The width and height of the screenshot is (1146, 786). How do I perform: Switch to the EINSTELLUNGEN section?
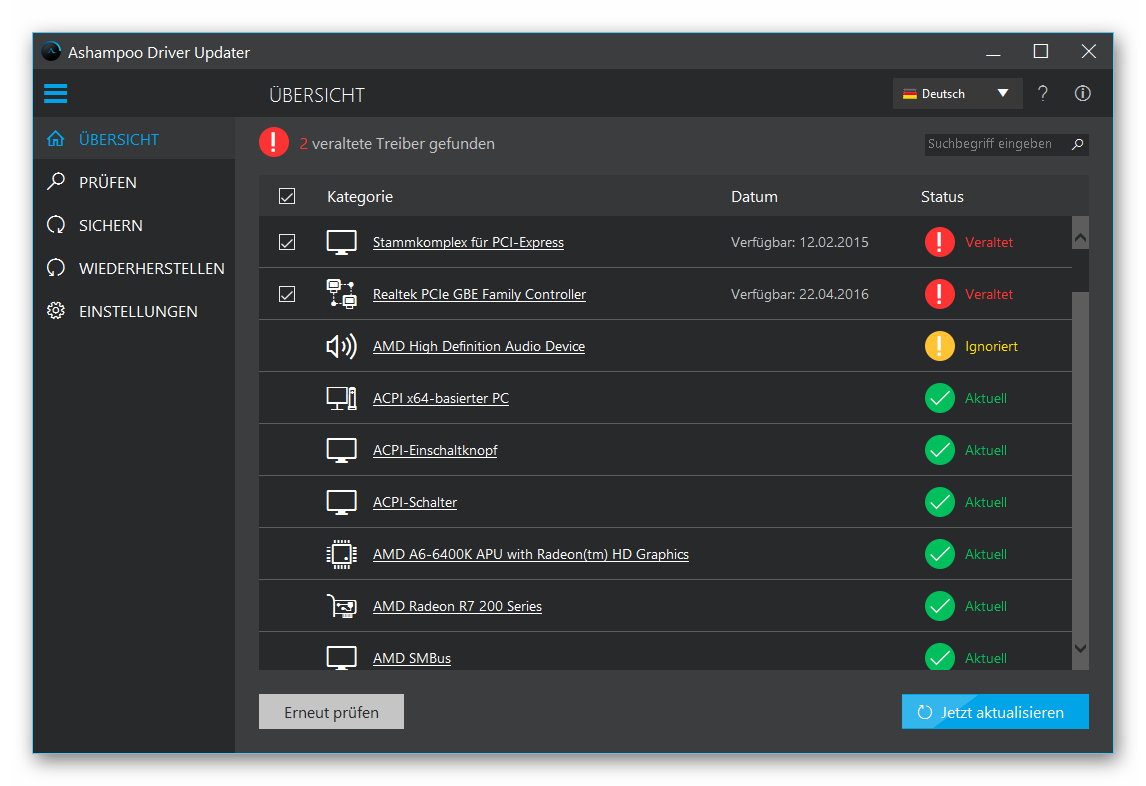click(x=137, y=311)
